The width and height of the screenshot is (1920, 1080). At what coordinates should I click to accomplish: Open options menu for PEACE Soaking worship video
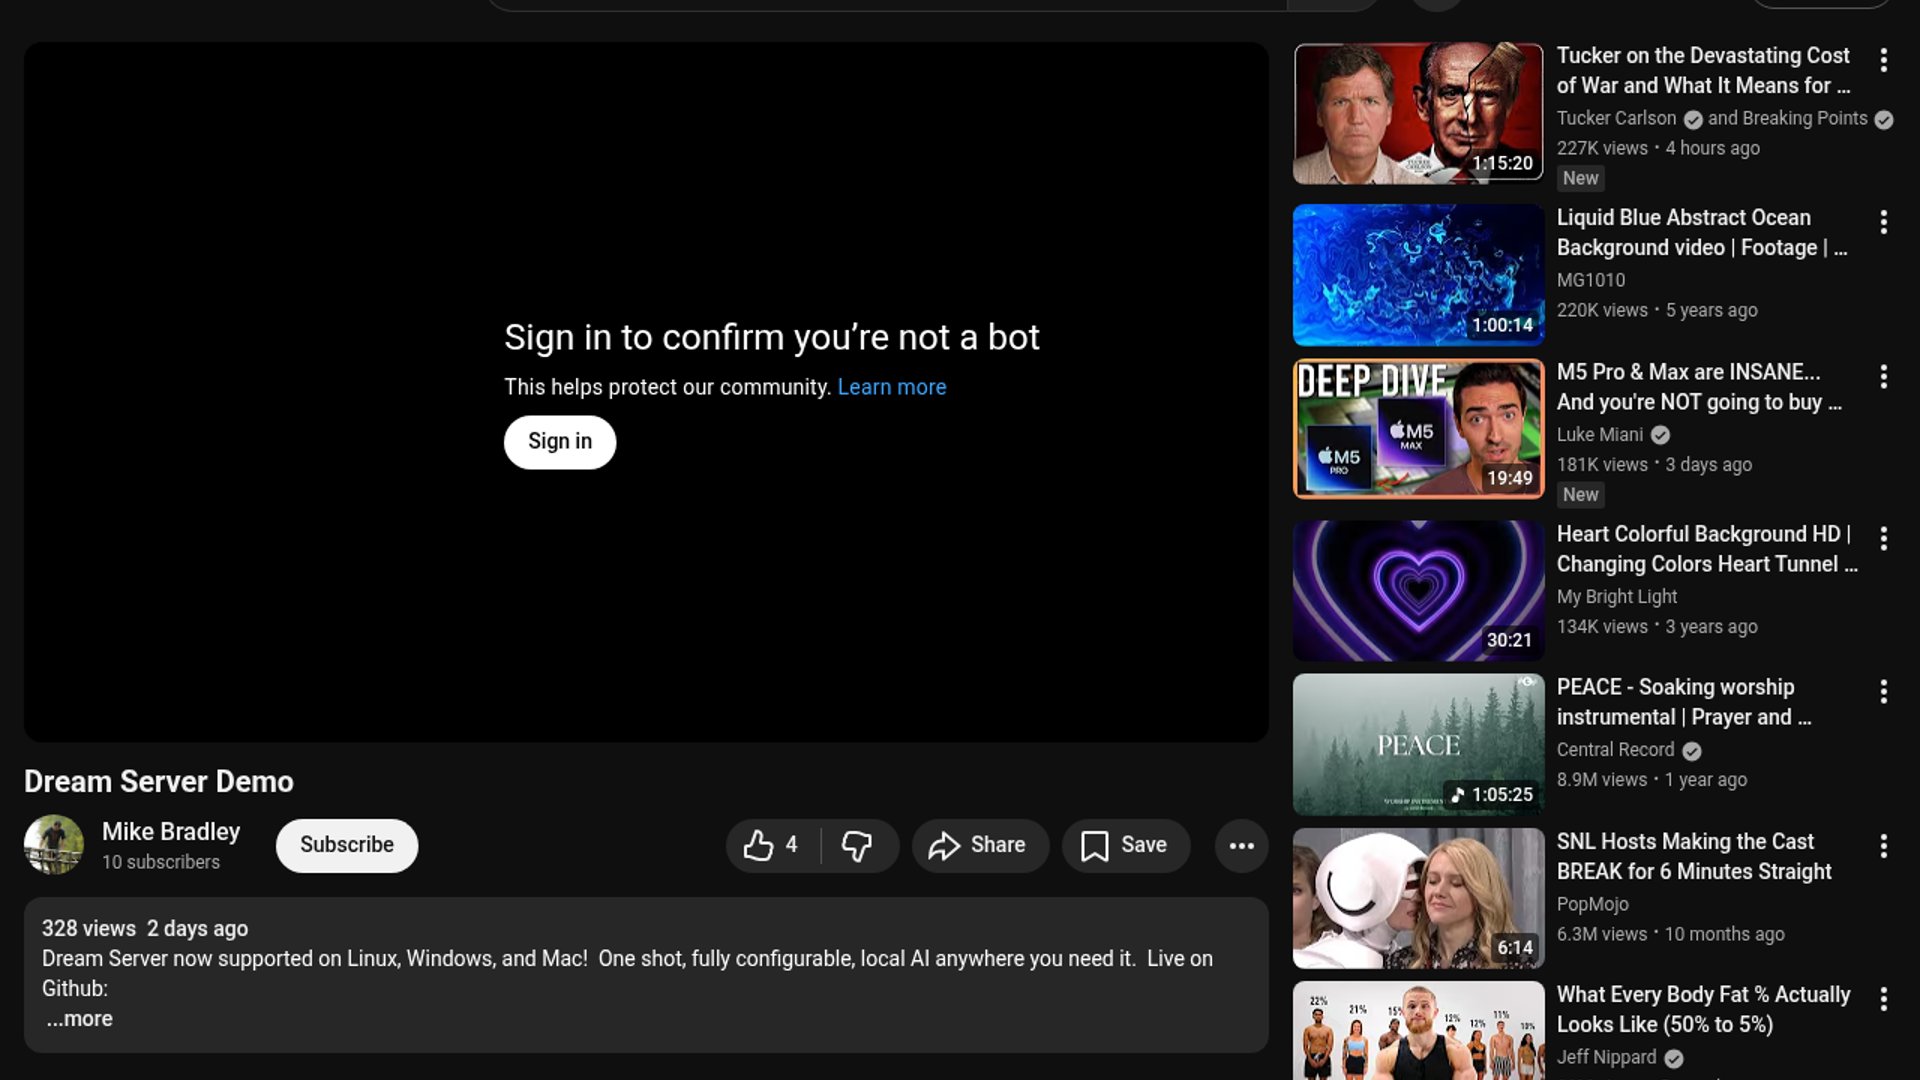pyautogui.click(x=1883, y=692)
